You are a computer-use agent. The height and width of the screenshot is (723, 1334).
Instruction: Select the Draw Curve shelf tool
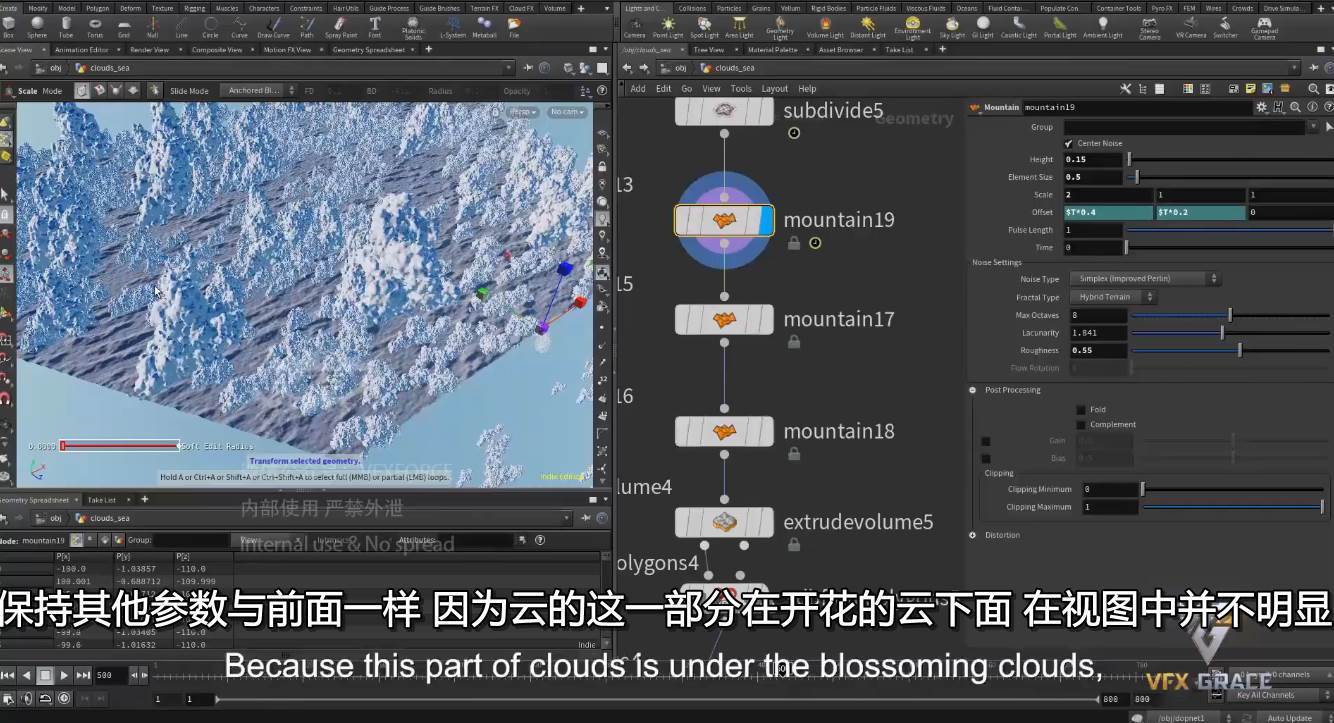tap(273, 26)
